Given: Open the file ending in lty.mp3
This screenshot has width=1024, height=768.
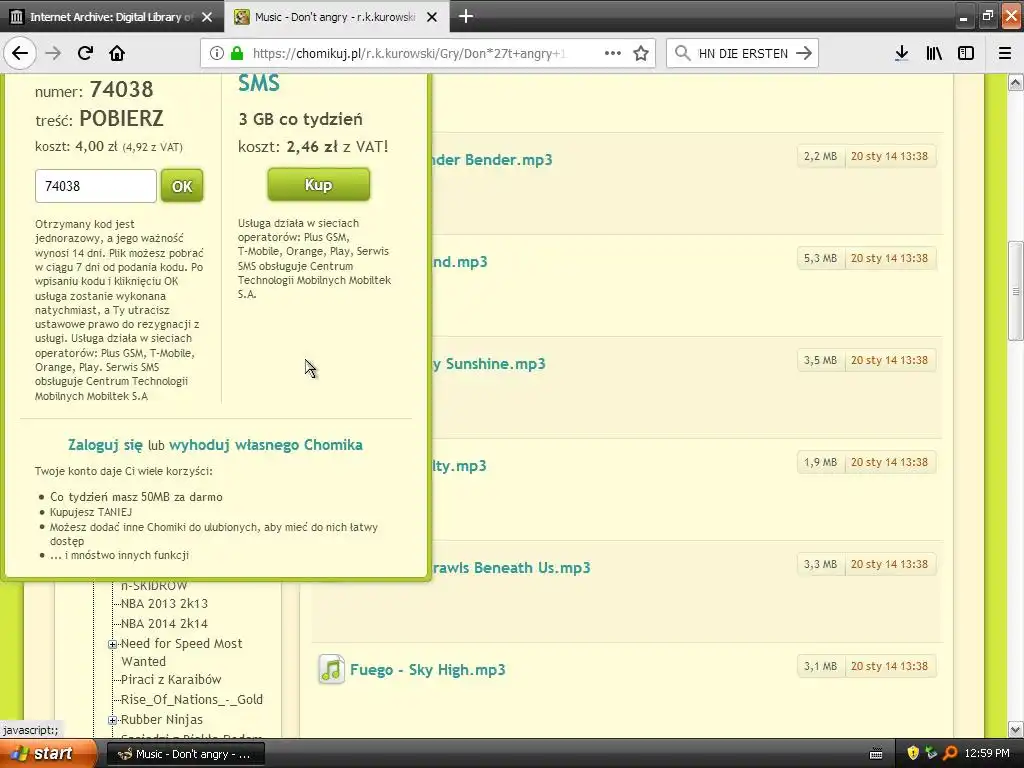Looking at the screenshot, I should tap(459, 466).
